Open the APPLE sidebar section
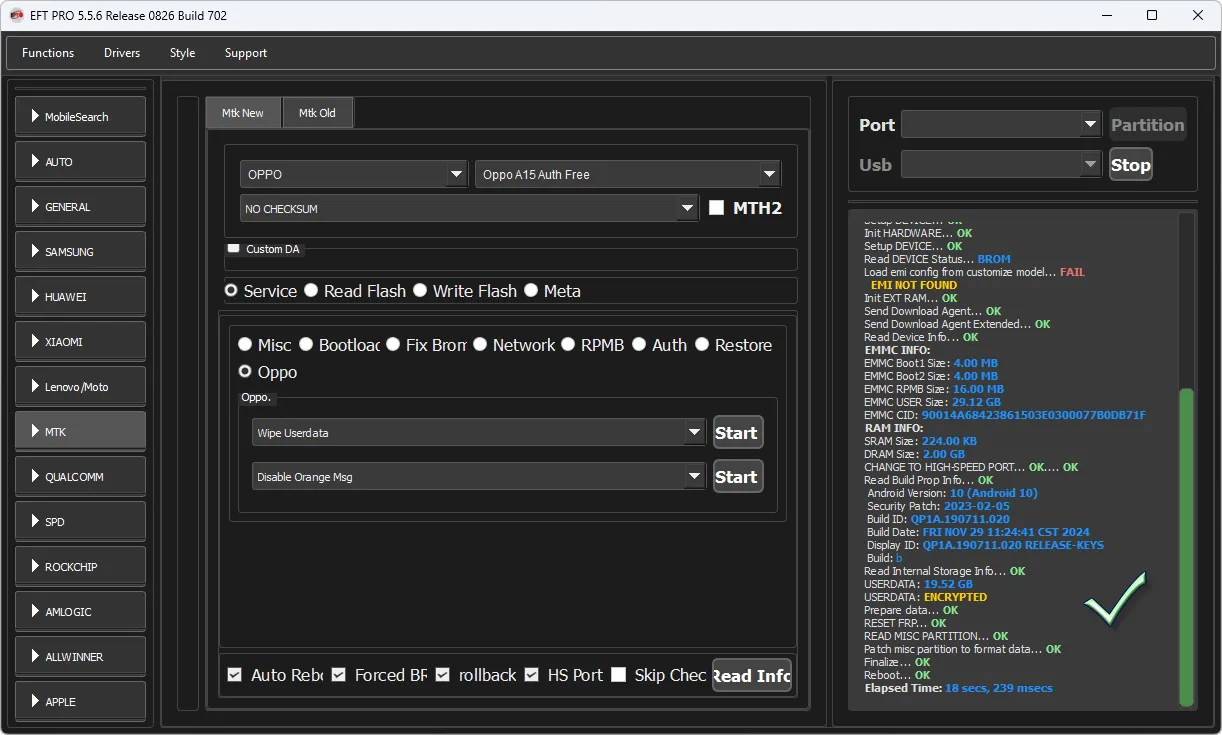1222x735 pixels. click(80, 702)
